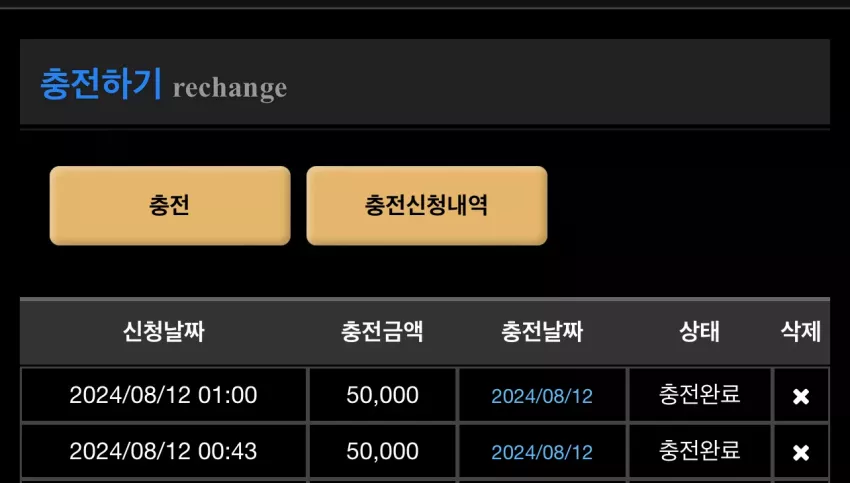Click 충전완료 status in the 01:00 row

click(699, 394)
